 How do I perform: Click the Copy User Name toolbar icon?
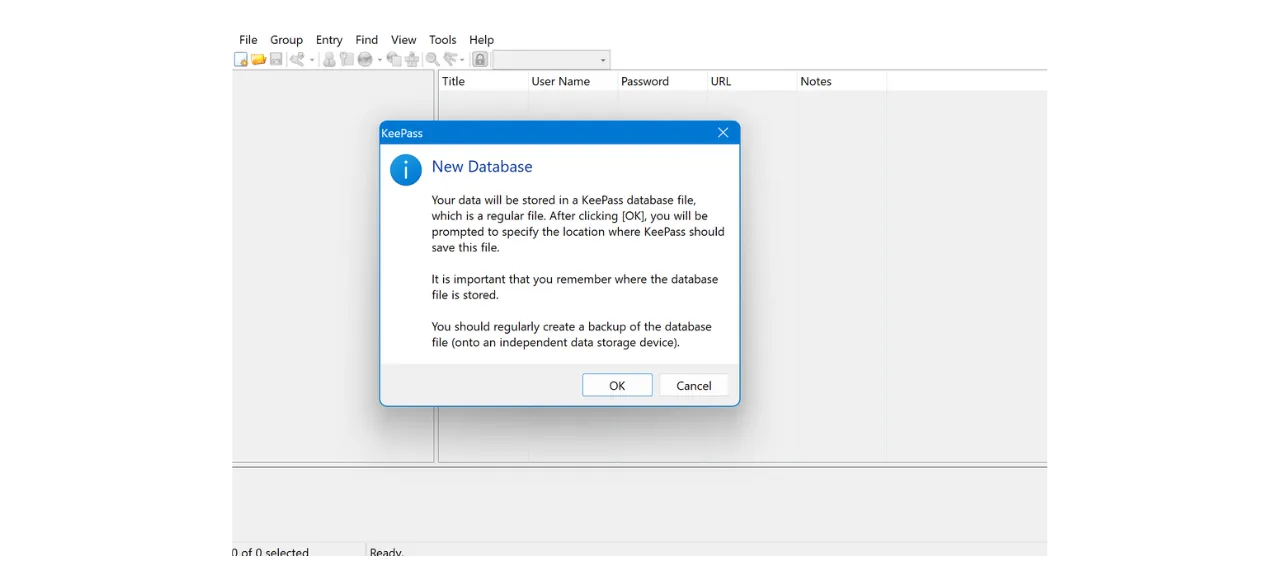[x=329, y=58]
